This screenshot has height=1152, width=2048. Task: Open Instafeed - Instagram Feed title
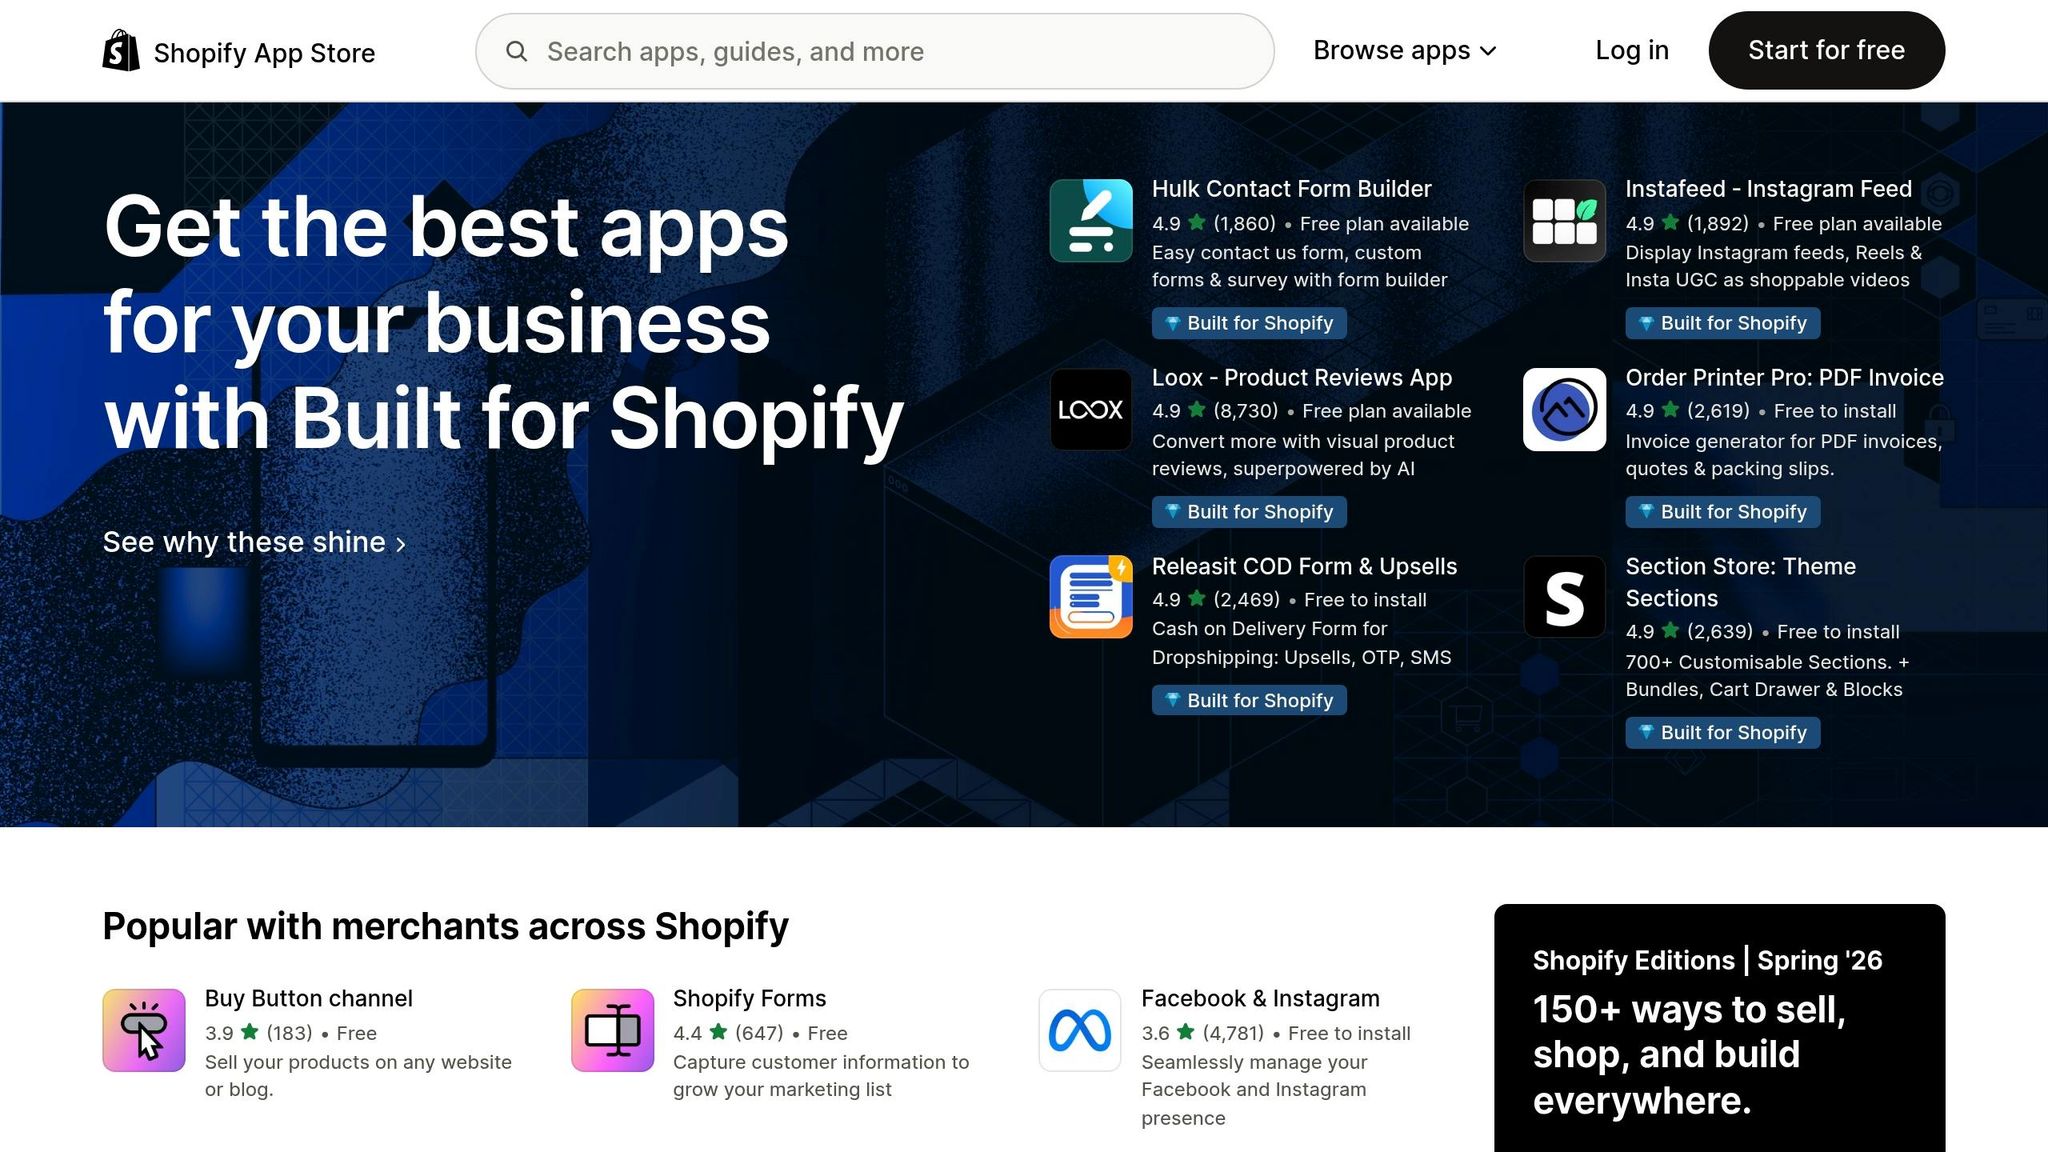click(x=1768, y=189)
